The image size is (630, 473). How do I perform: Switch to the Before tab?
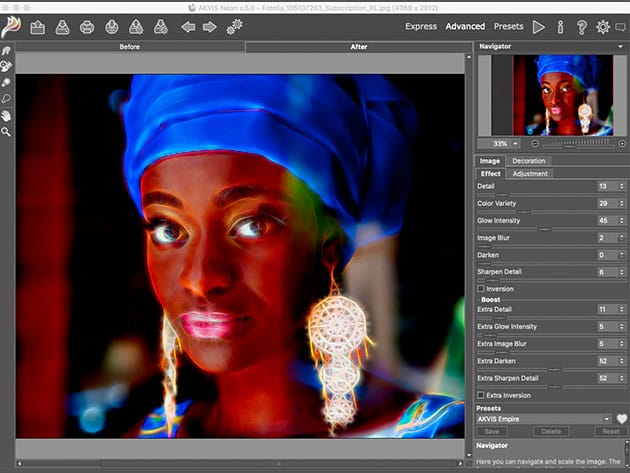[x=130, y=47]
